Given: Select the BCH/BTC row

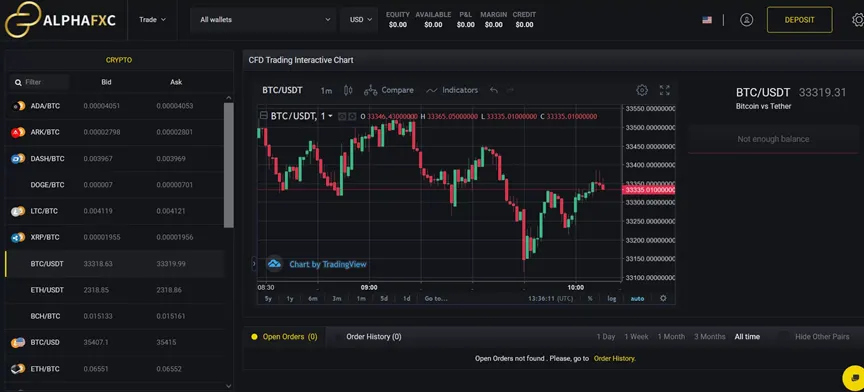Looking at the screenshot, I should (x=115, y=316).
